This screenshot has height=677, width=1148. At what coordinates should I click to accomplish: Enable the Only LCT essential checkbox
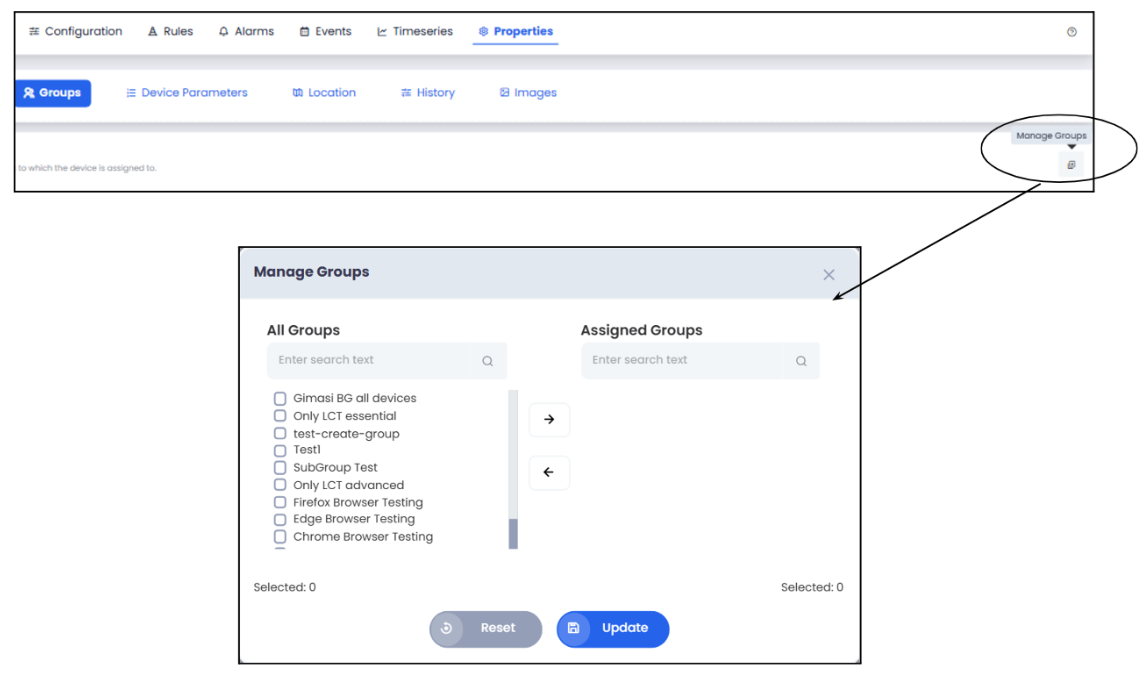coord(280,416)
